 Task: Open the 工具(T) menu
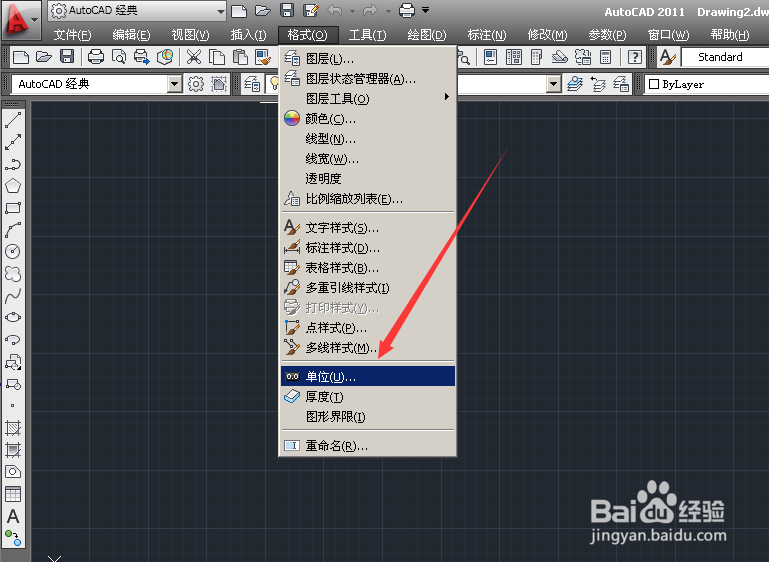click(x=367, y=35)
